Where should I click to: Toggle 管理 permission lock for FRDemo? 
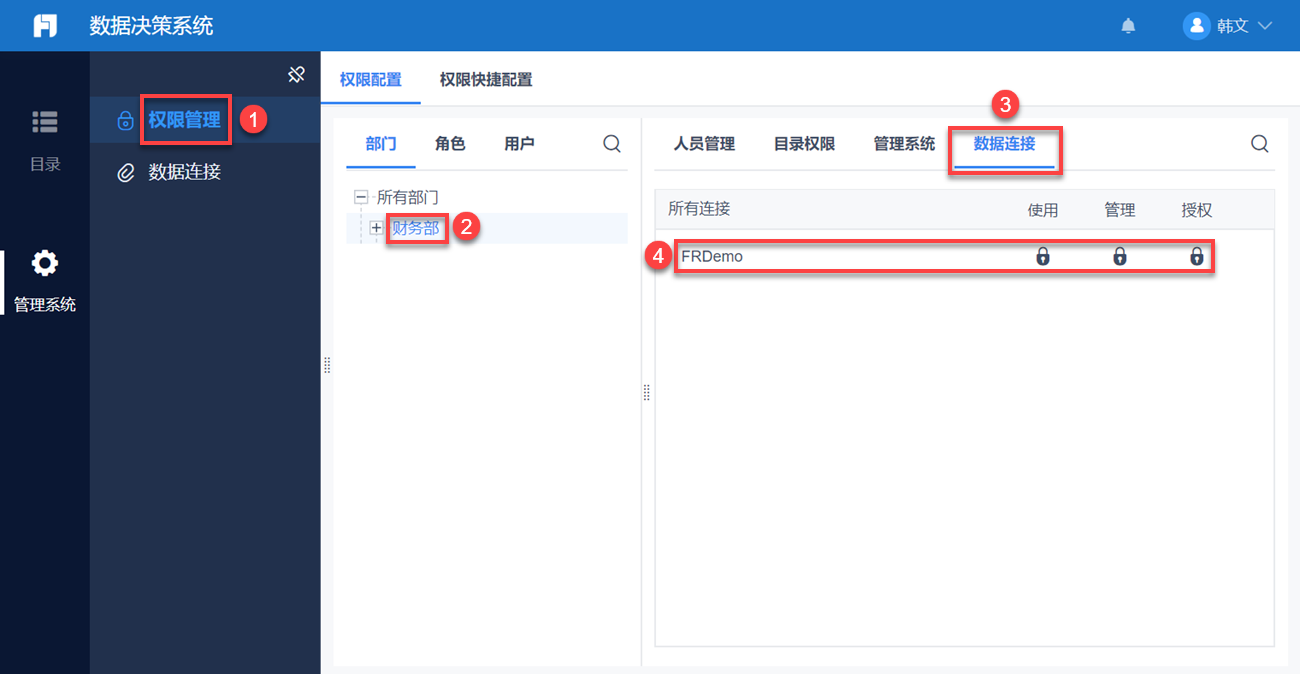pos(1120,256)
